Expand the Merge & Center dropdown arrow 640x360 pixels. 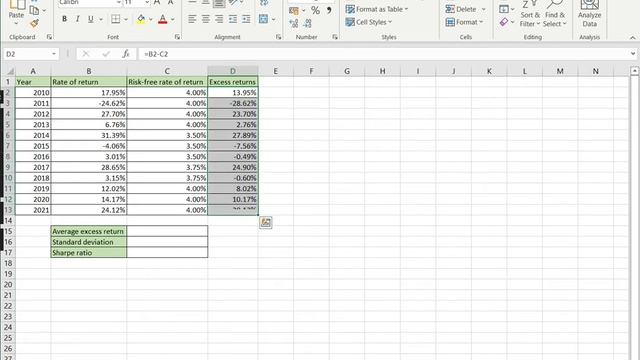[273, 19]
